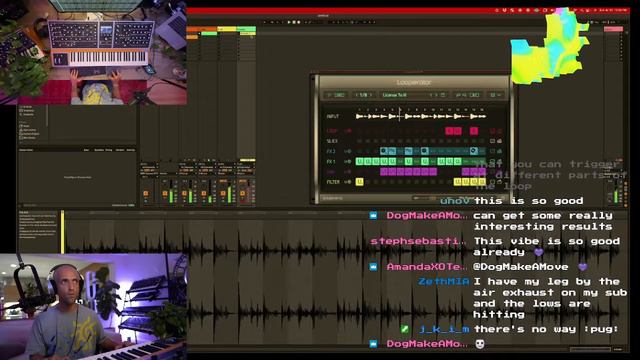
Task: Click the Play button in Ableton's transport
Action: click(x=289, y=22)
